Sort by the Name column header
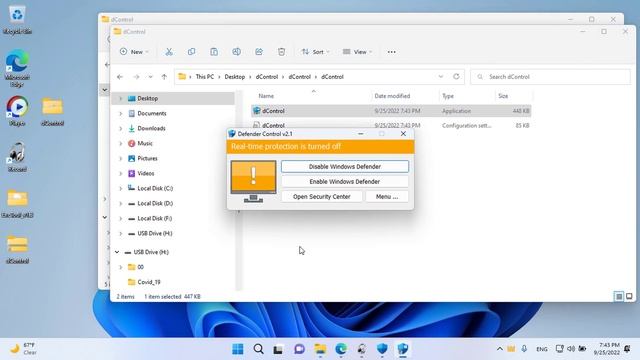Image resolution: width=640 pixels, height=360 pixels. click(x=266, y=96)
